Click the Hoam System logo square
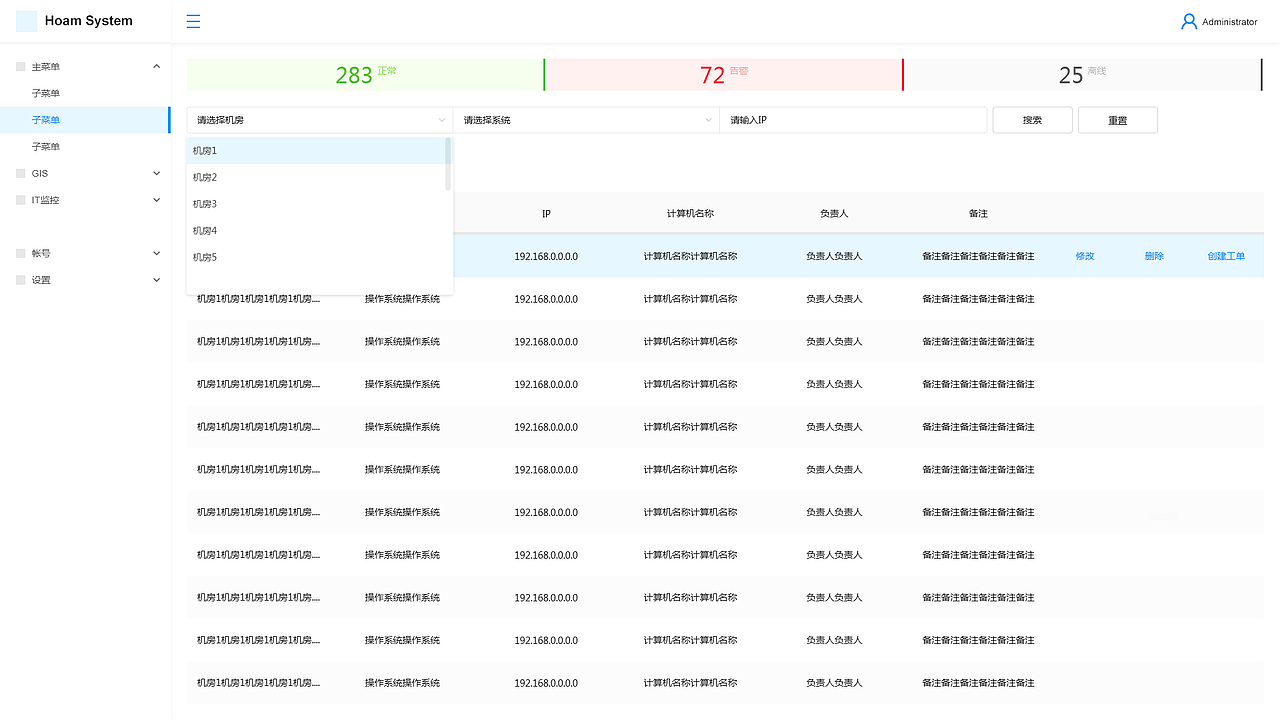Viewport: 1280px width, 720px height. coord(26,21)
